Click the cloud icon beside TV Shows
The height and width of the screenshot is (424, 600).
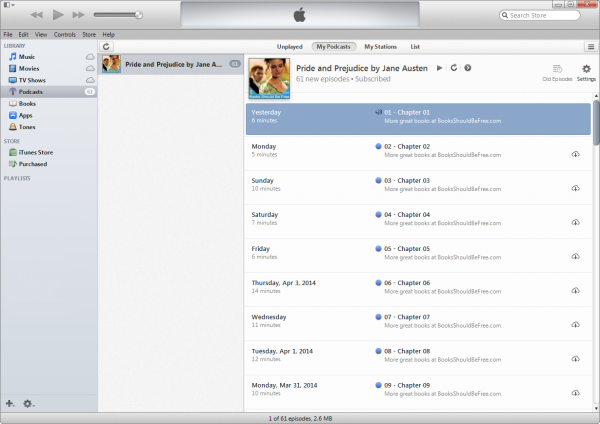(90, 80)
